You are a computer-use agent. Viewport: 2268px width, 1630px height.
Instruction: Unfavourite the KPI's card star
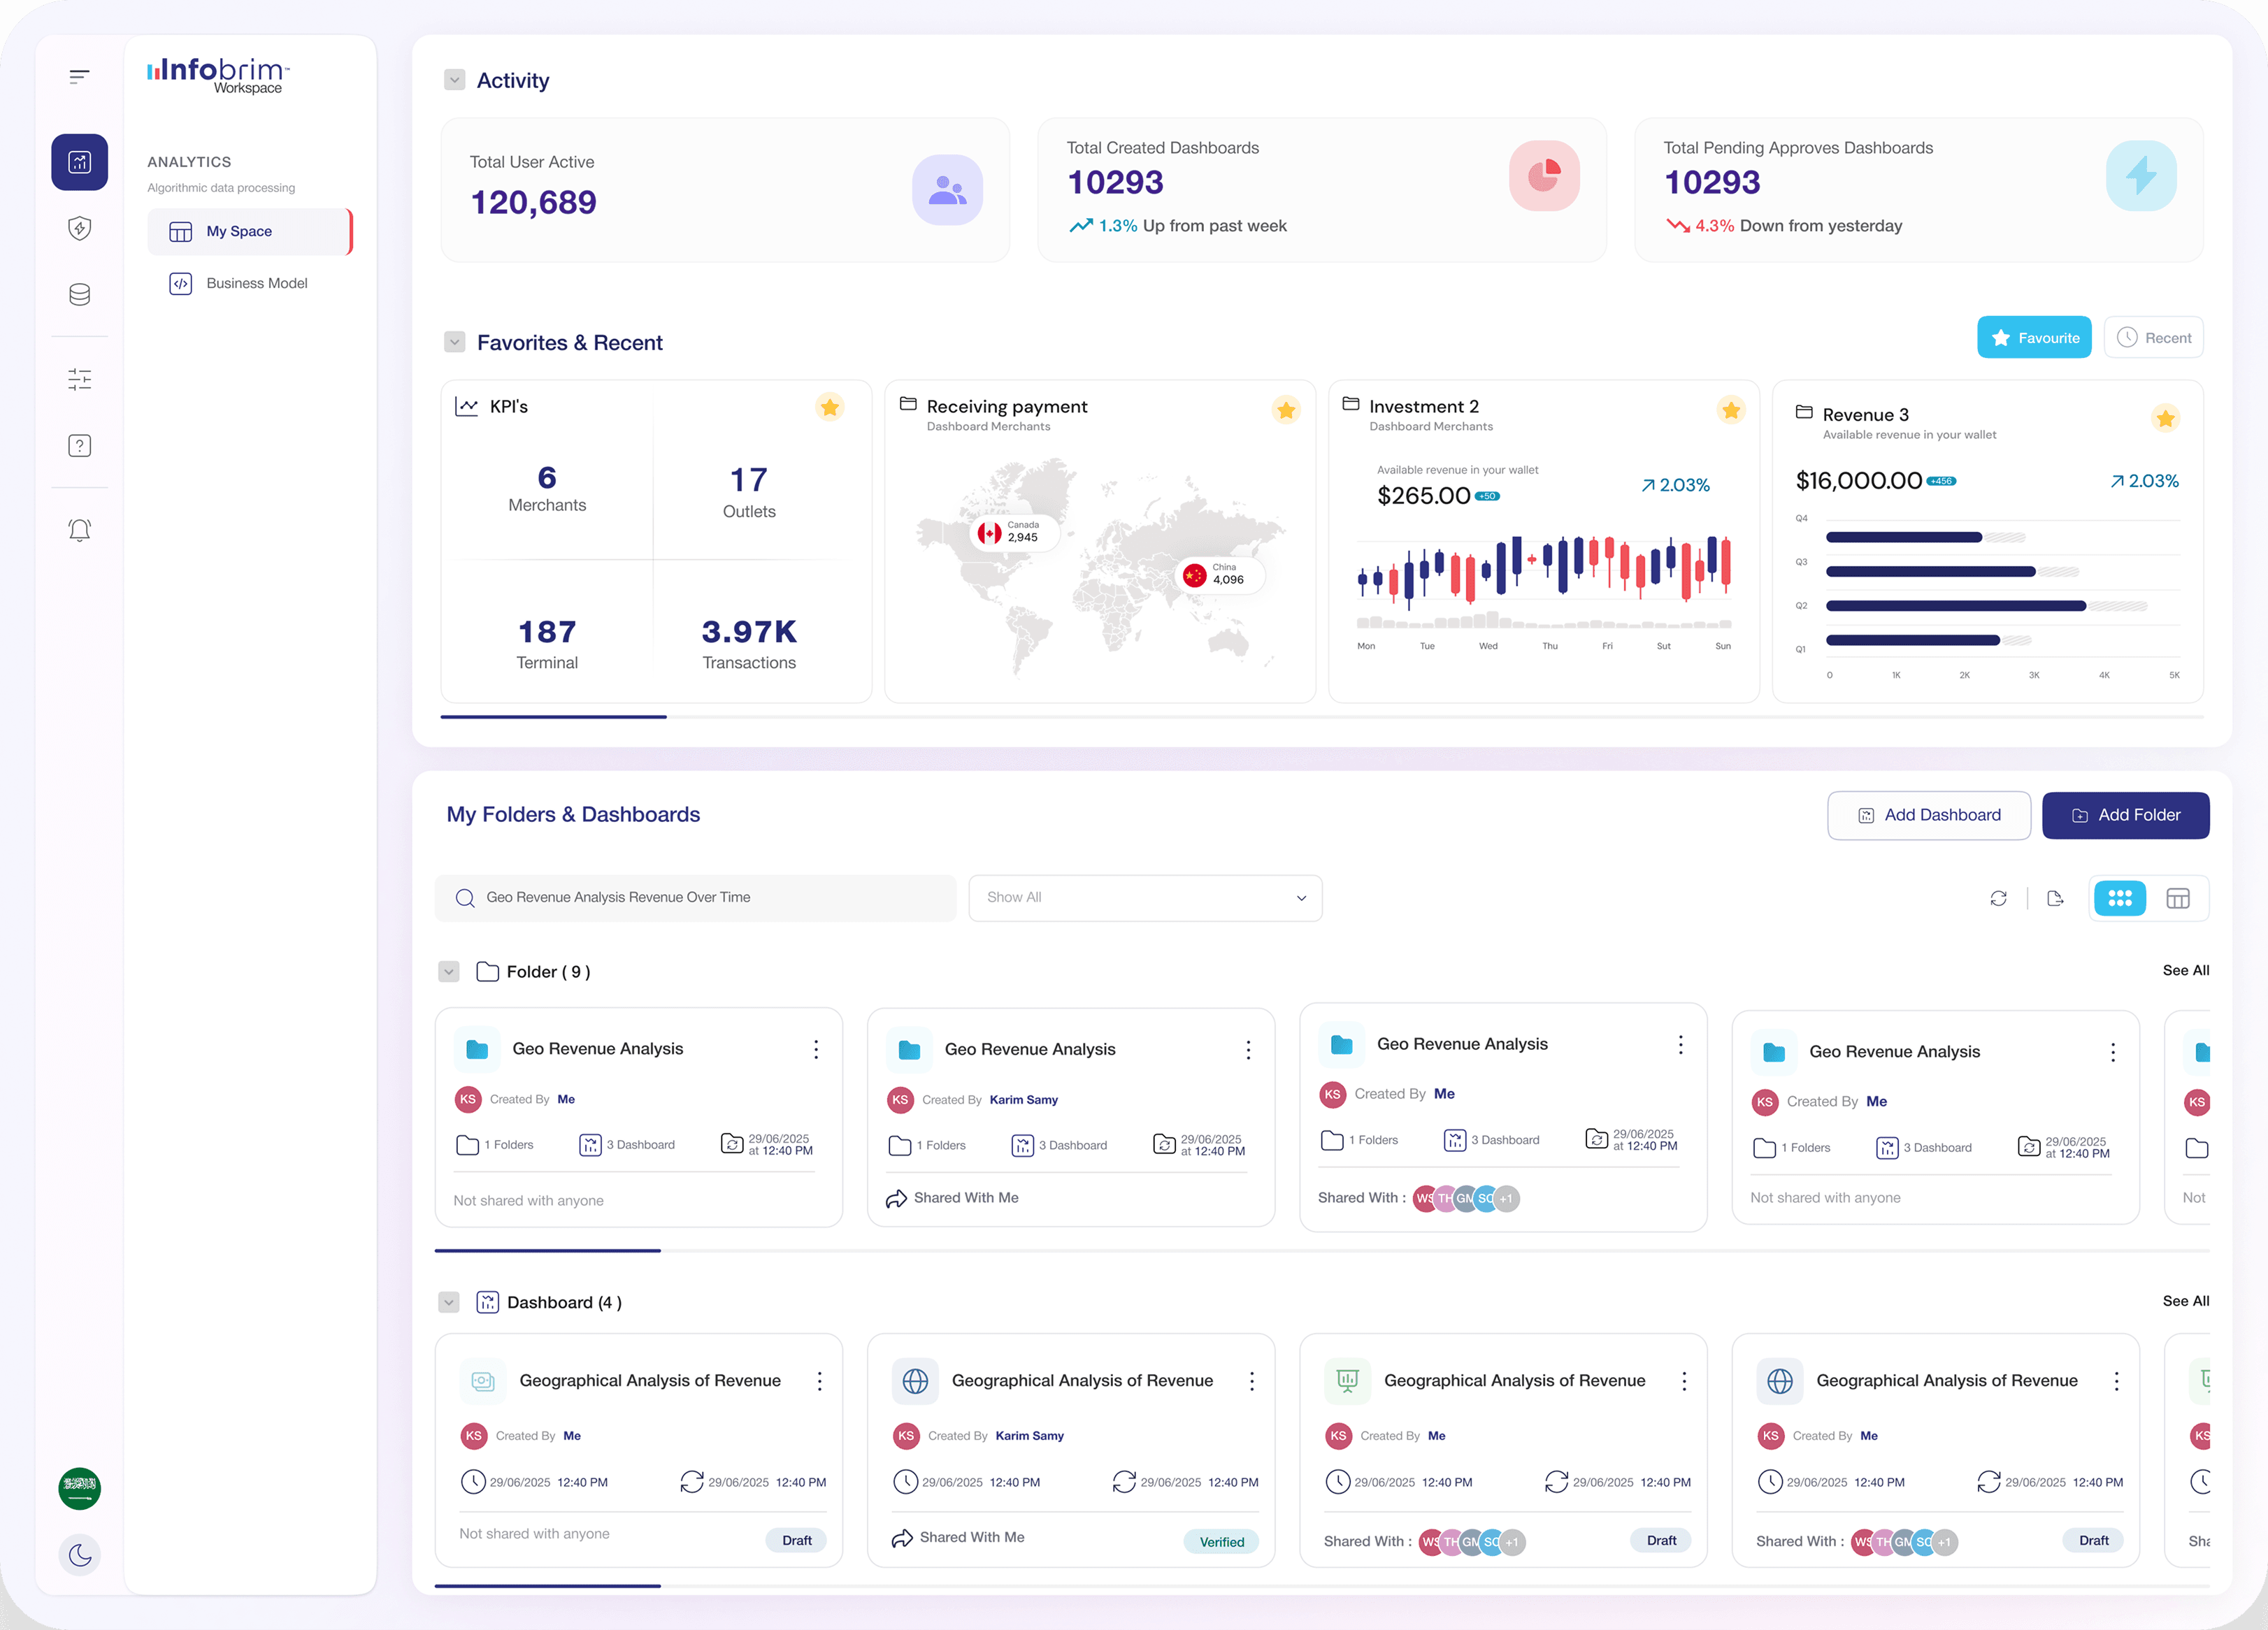[x=829, y=407]
